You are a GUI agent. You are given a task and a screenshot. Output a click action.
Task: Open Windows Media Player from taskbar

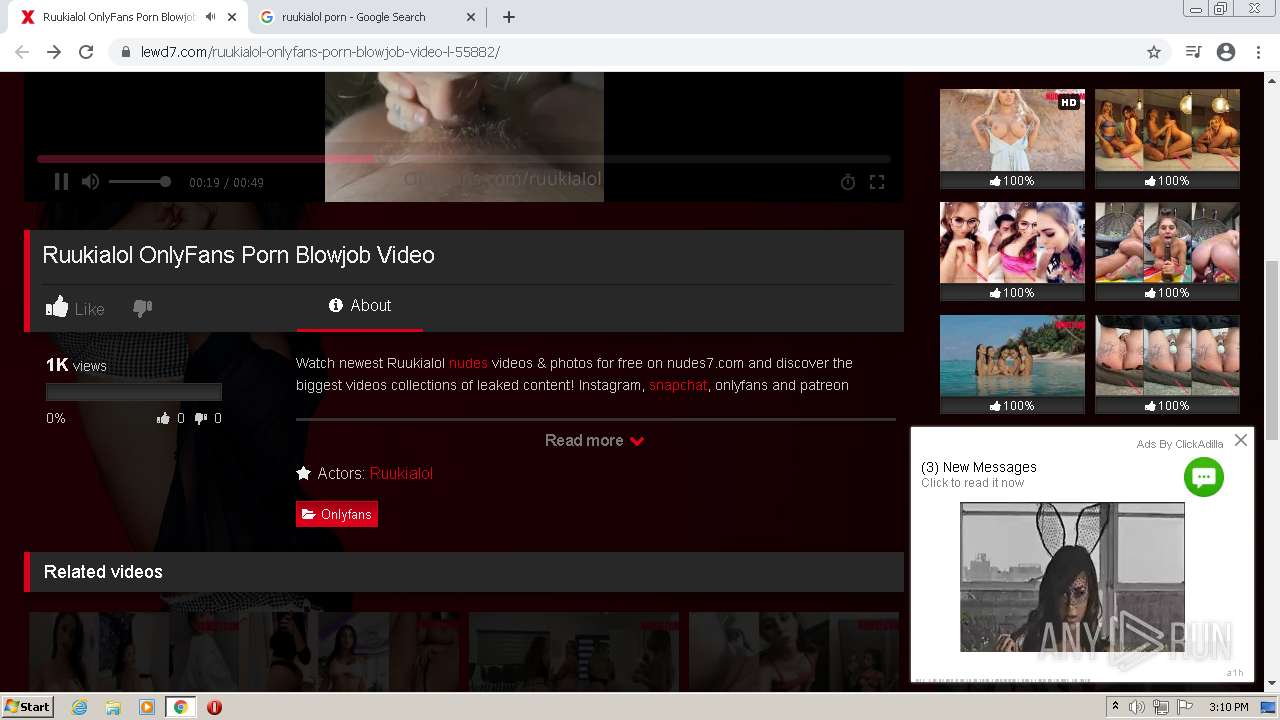(x=147, y=707)
